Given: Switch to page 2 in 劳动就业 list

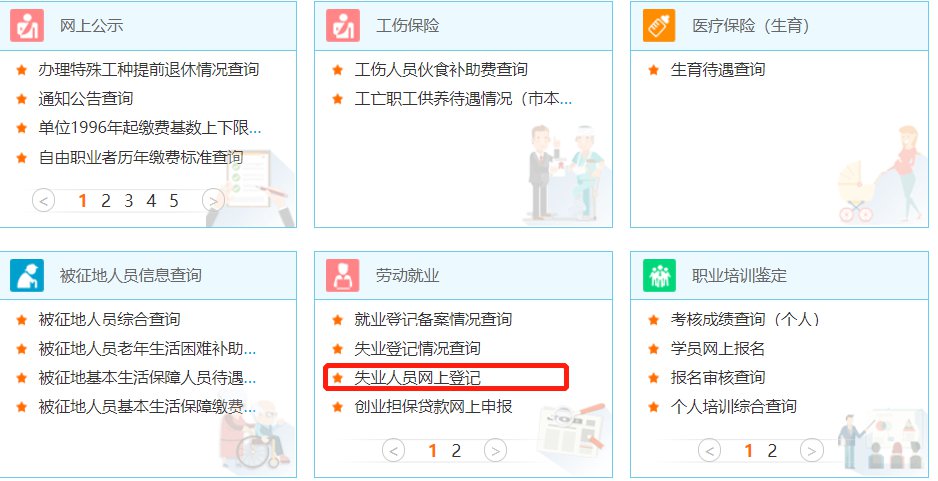Looking at the screenshot, I should [x=456, y=450].
